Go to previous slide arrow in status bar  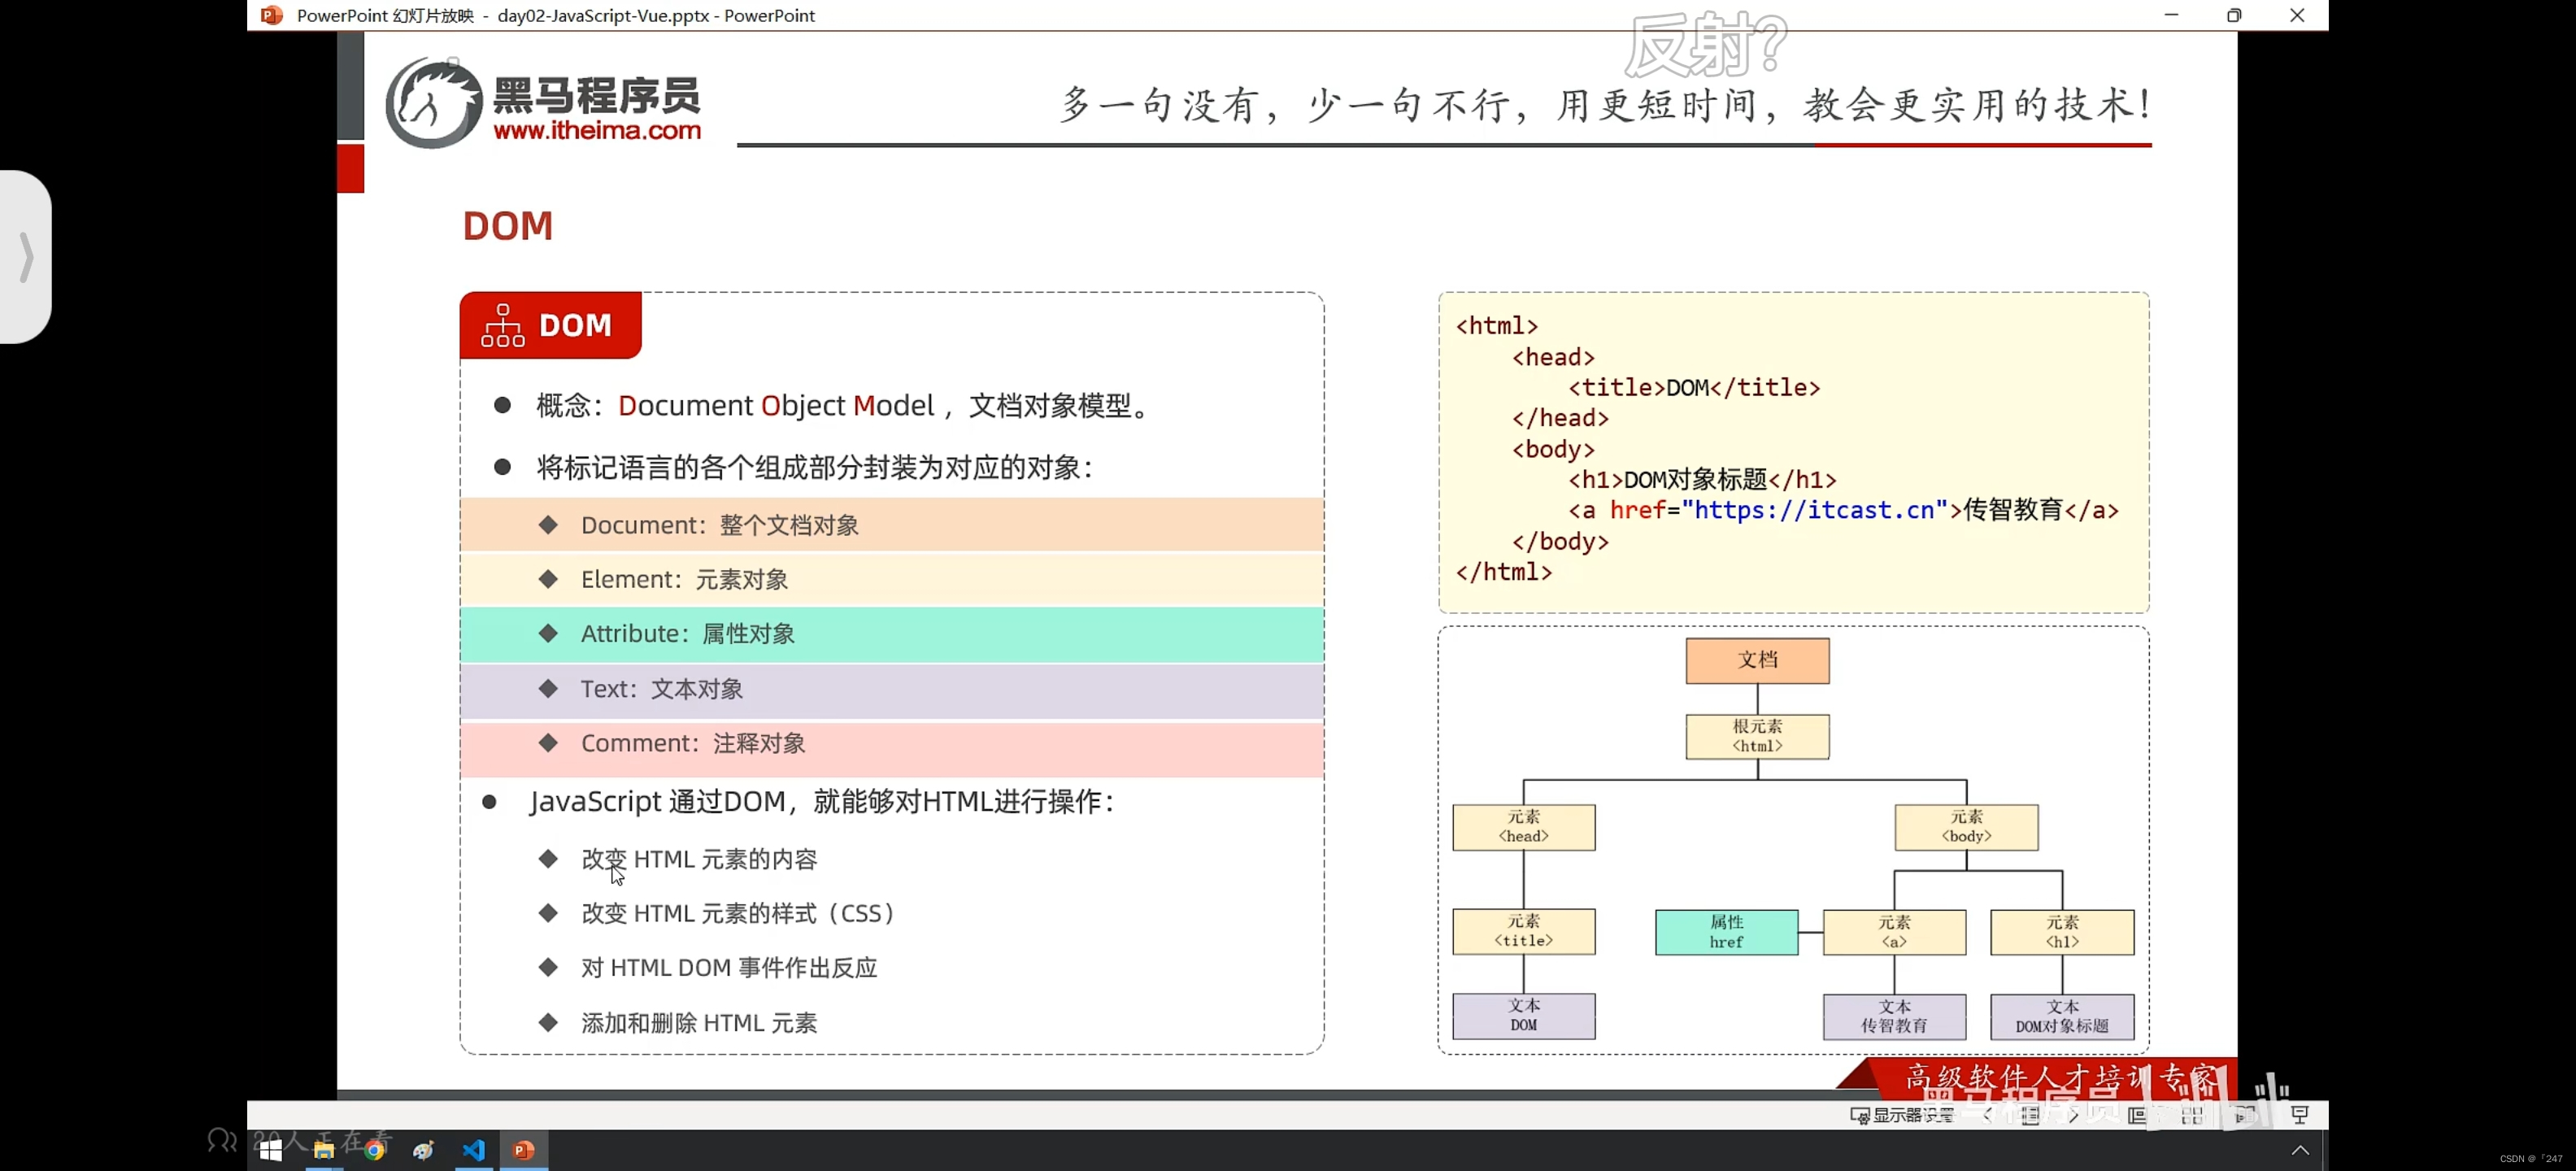tap(1988, 1115)
